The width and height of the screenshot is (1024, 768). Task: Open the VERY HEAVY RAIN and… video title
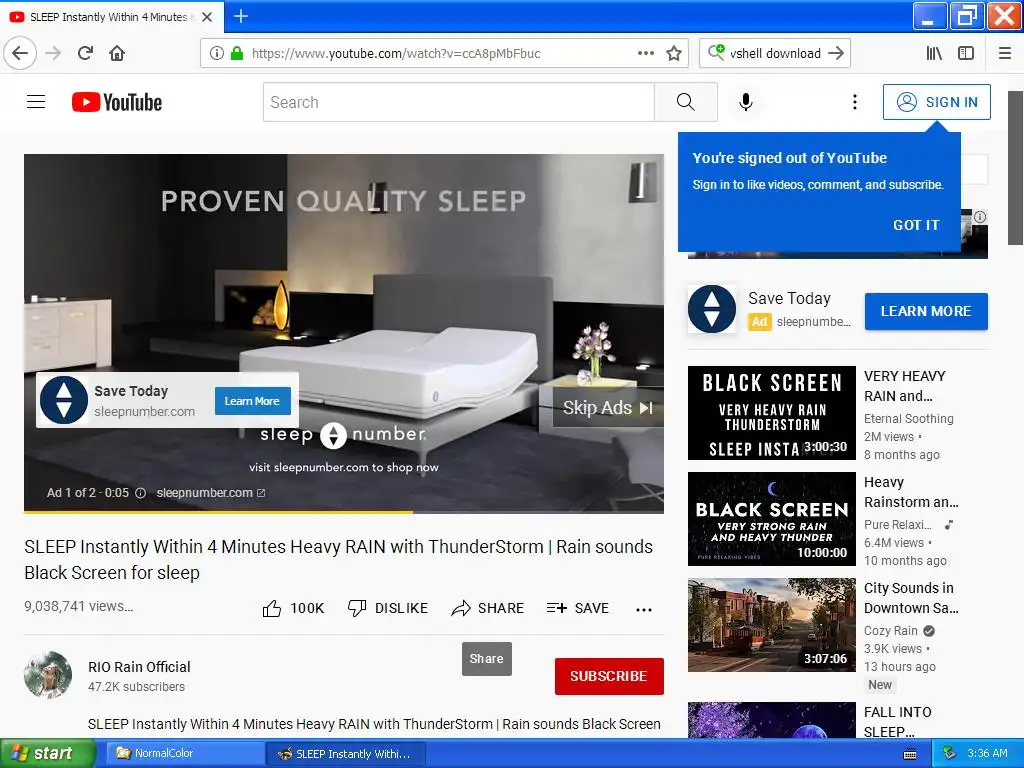tap(904, 386)
